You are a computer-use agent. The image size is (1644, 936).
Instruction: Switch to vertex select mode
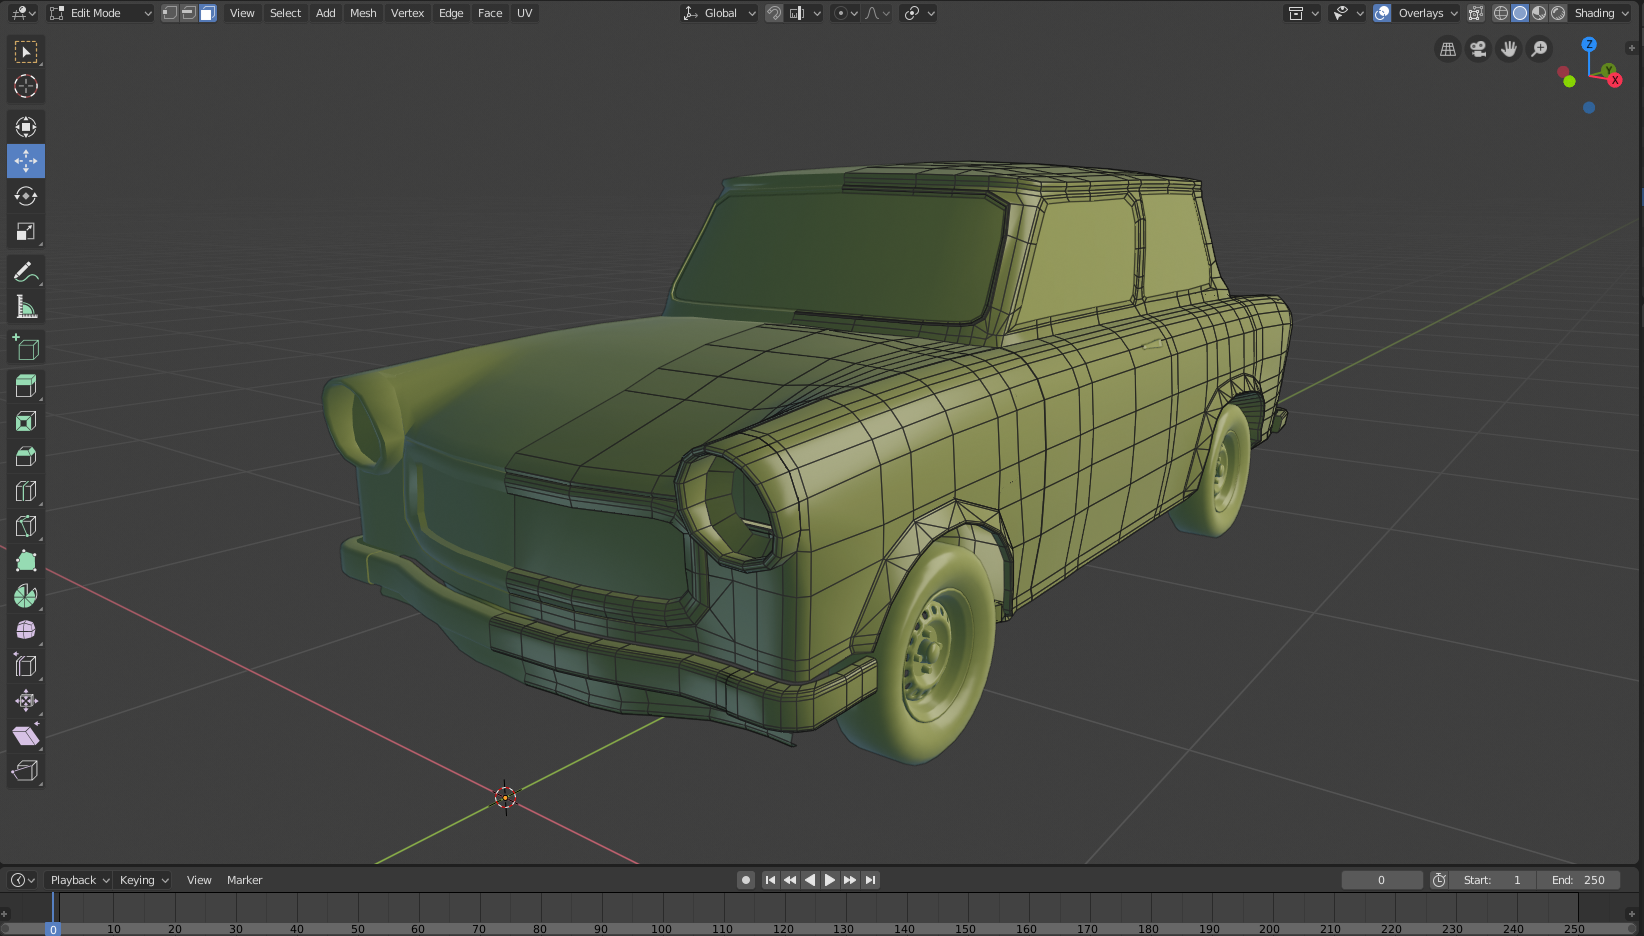click(170, 13)
